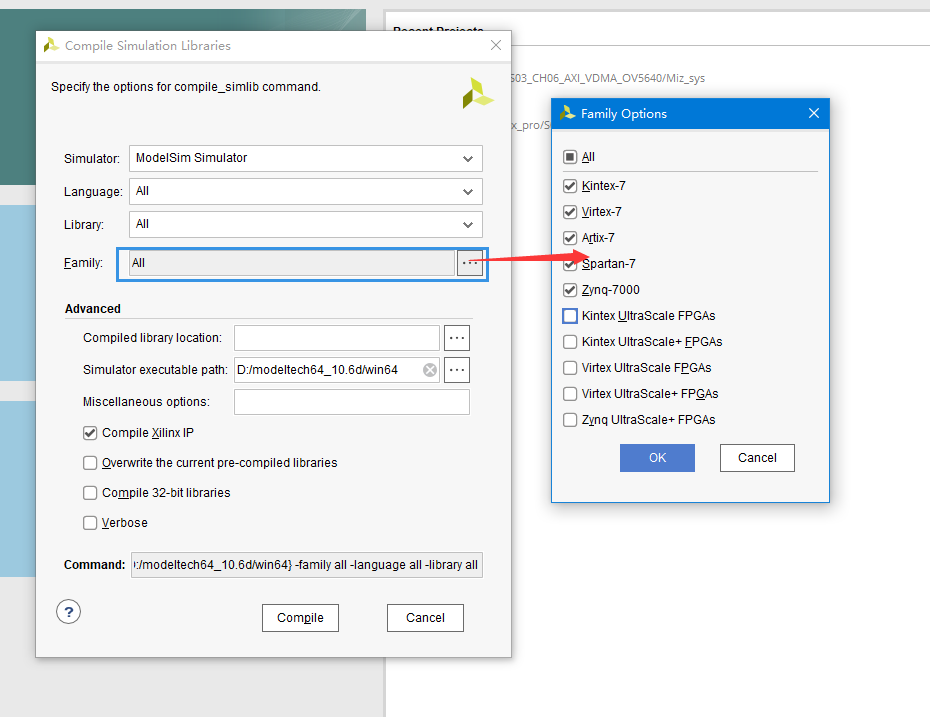
Task: Open Family options browse button
Action: pyautogui.click(x=469, y=263)
